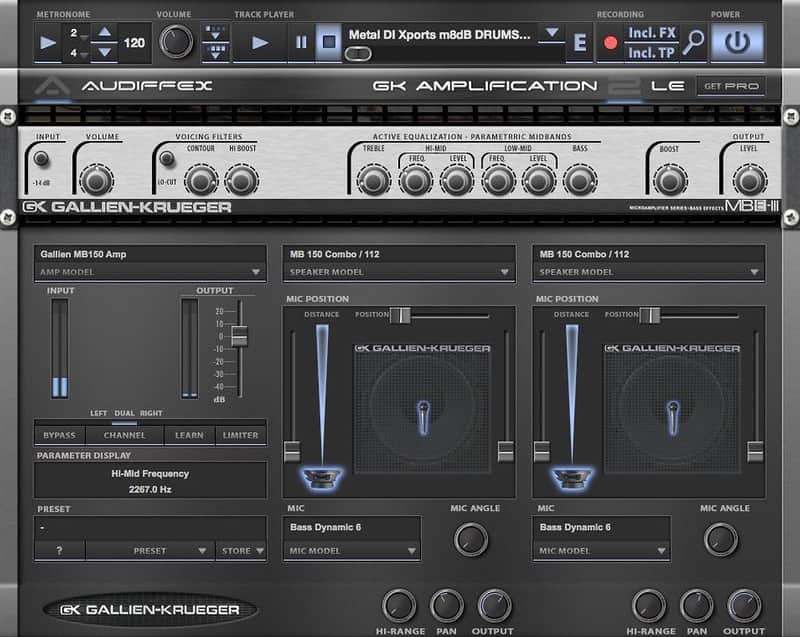
Task: Open the right Speaker Model dropdown
Action: 648,272
